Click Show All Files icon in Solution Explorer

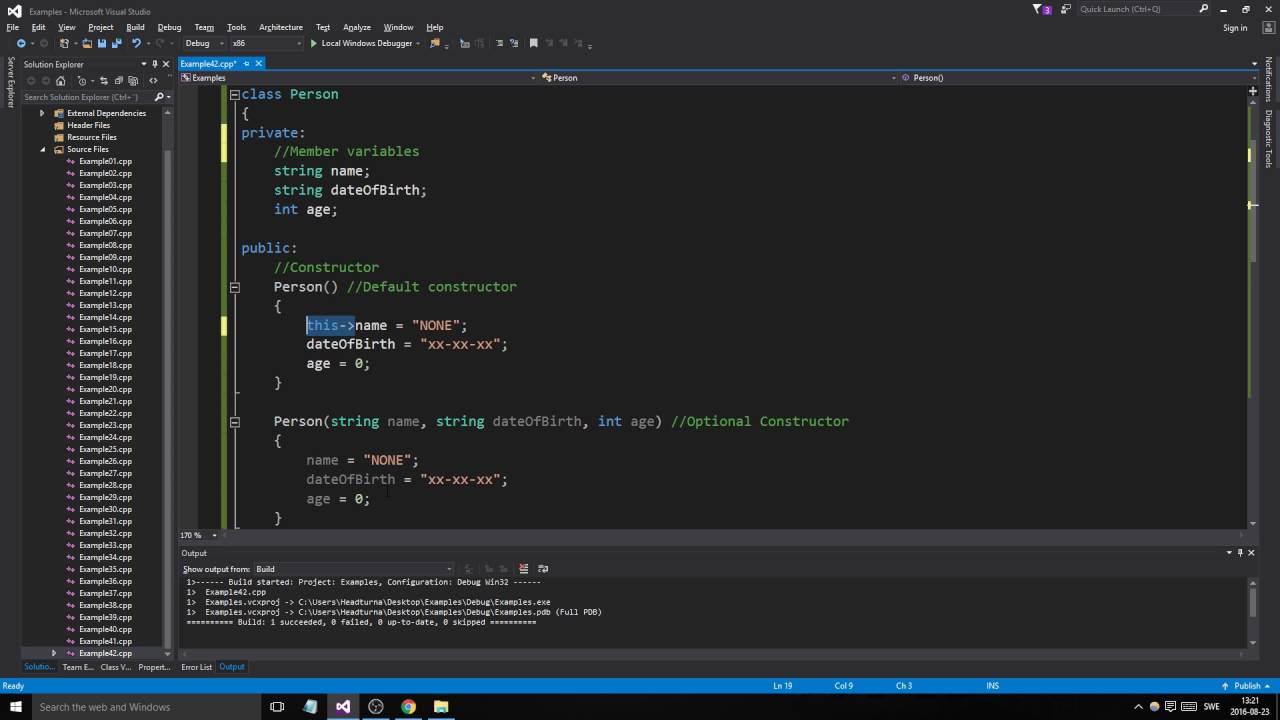click(133, 81)
